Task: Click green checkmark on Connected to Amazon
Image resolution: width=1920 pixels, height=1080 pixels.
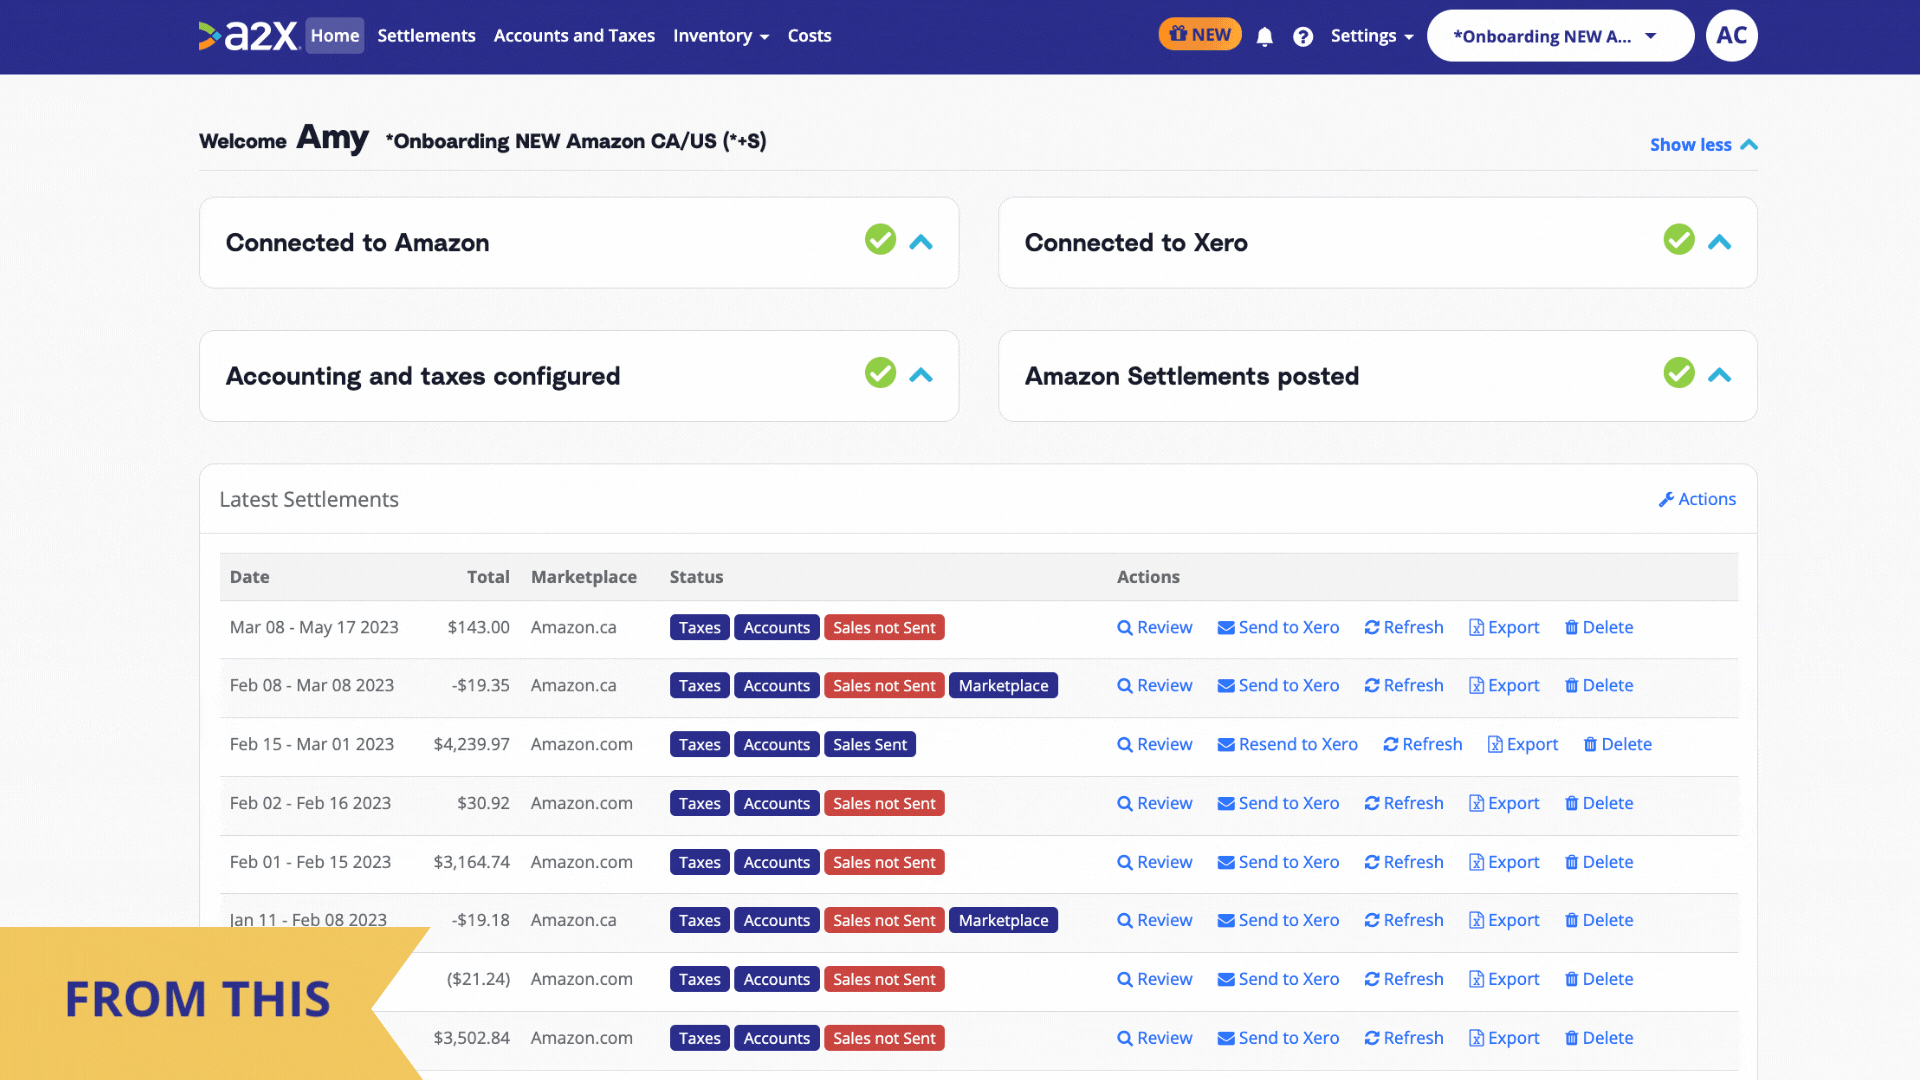Action: click(880, 239)
